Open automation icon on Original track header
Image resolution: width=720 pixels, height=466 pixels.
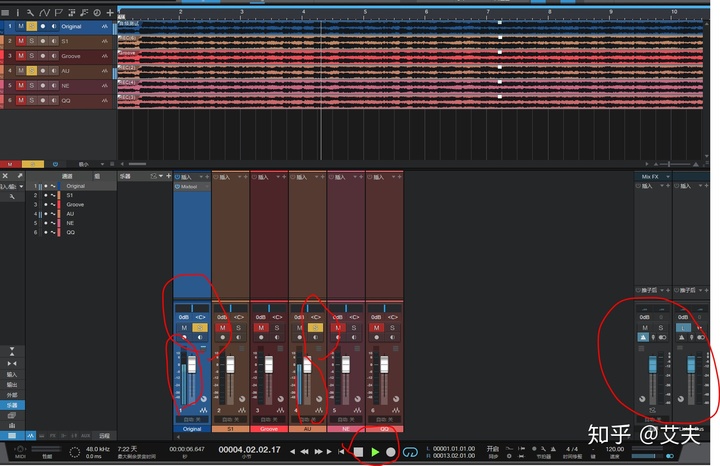point(105,27)
